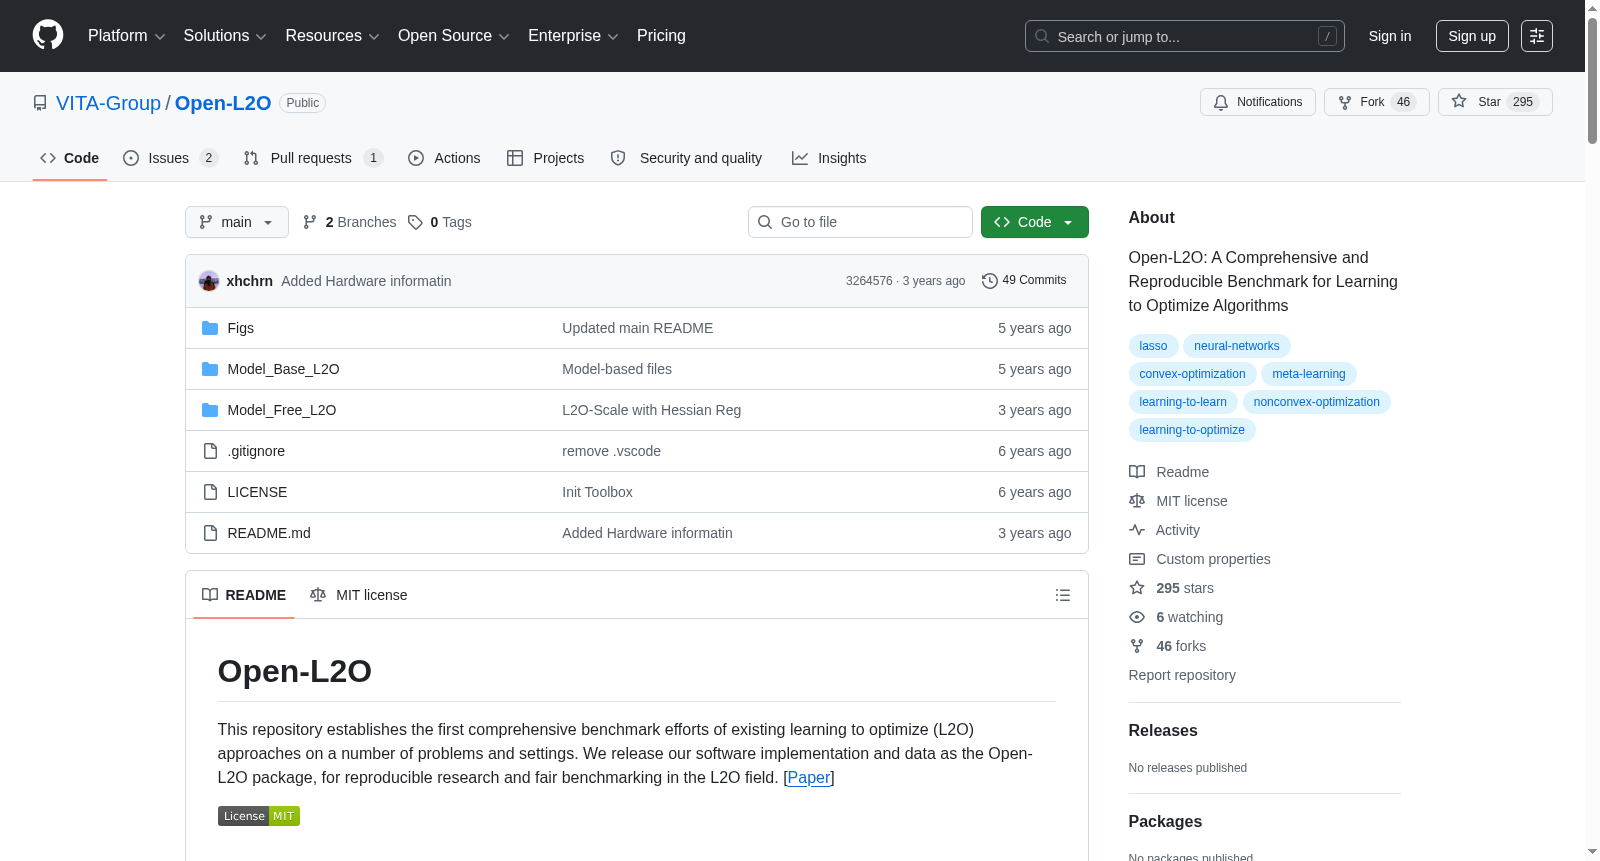Click the Sign in link

pyautogui.click(x=1390, y=36)
